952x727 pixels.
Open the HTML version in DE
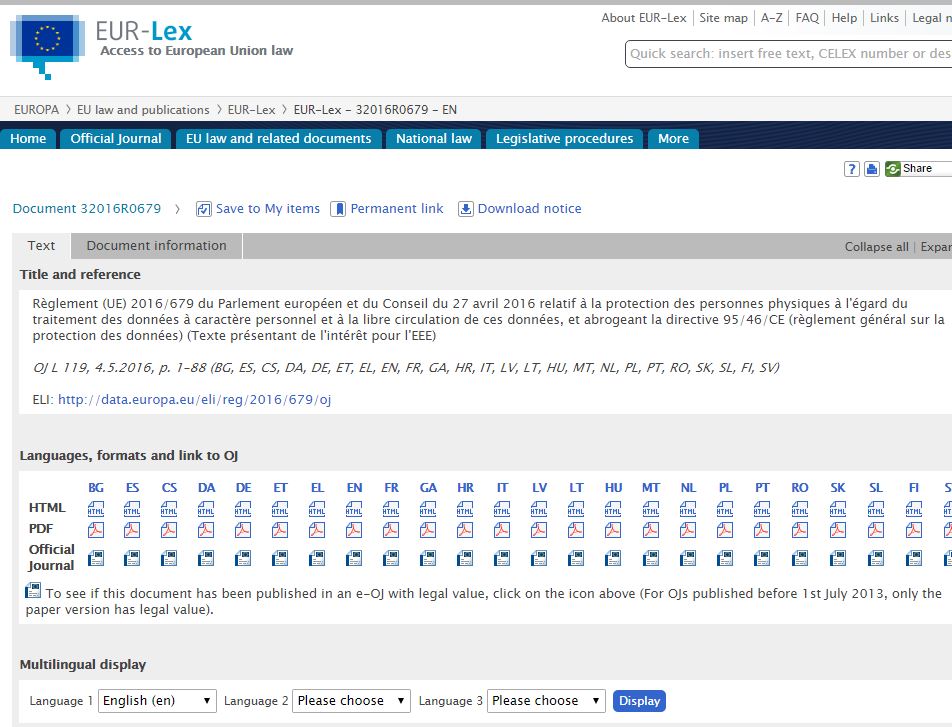tap(243, 508)
